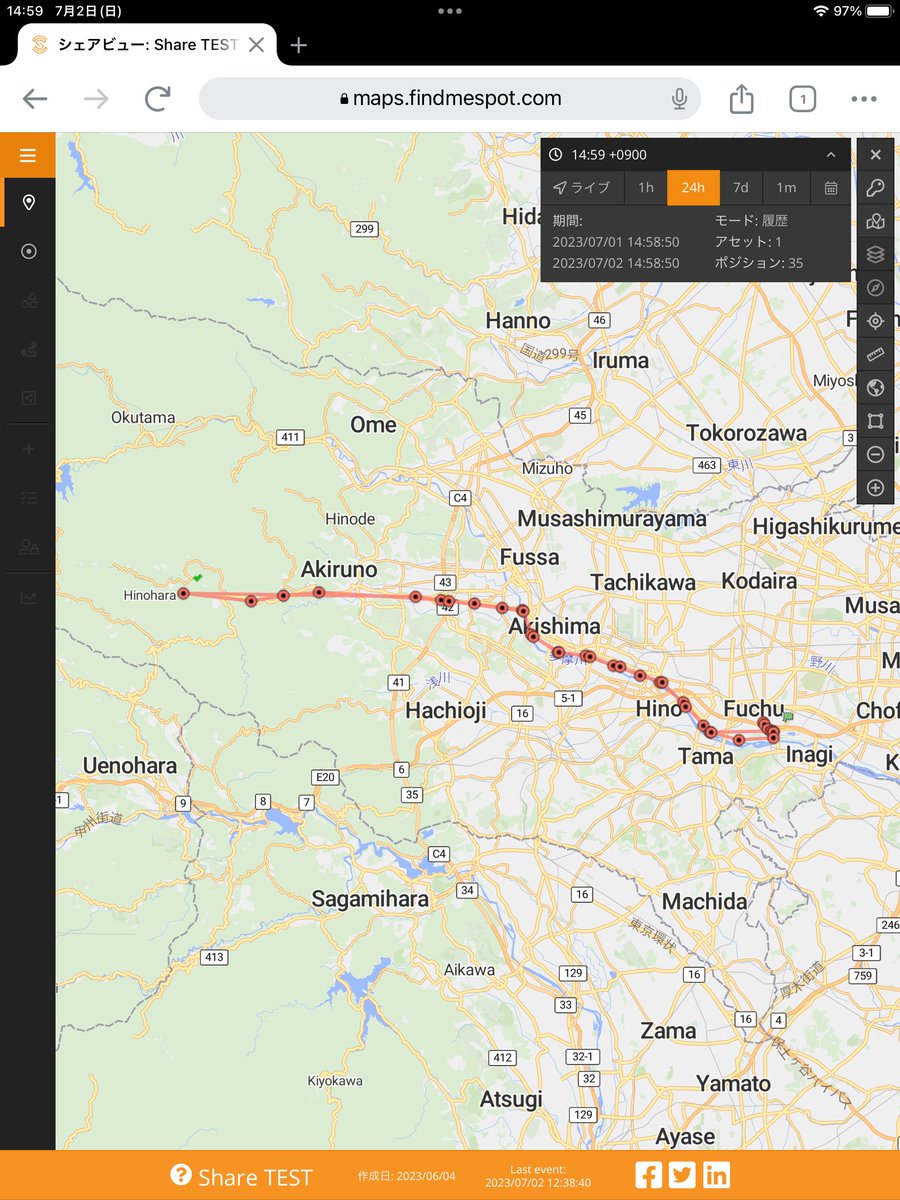This screenshot has height=1200, width=900.
Task: Select the map pin sidebar icon
Action: (28, 203)
